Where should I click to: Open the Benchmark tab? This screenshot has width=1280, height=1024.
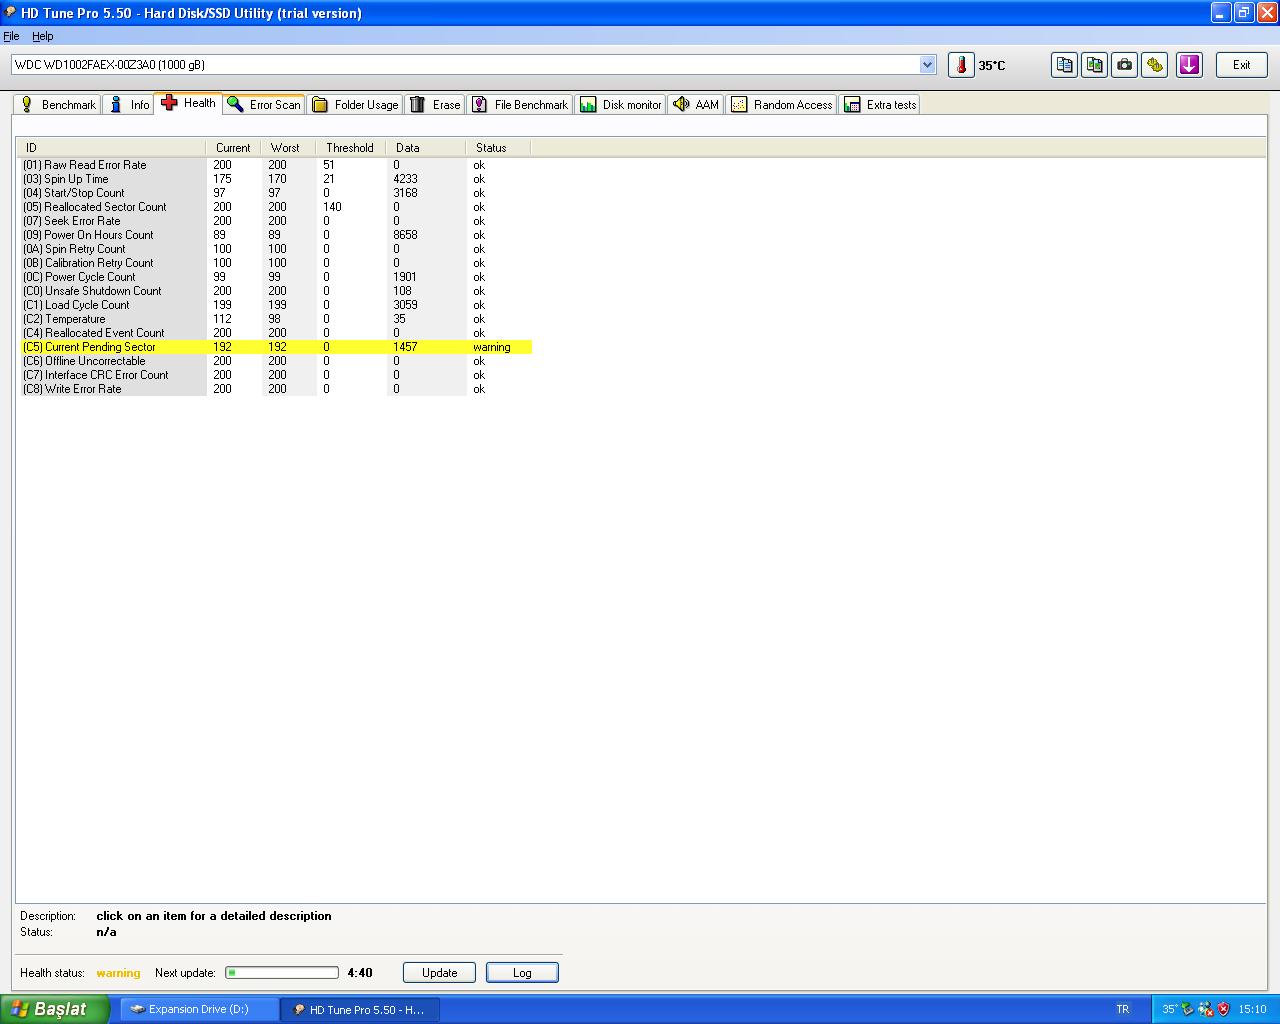58,104
